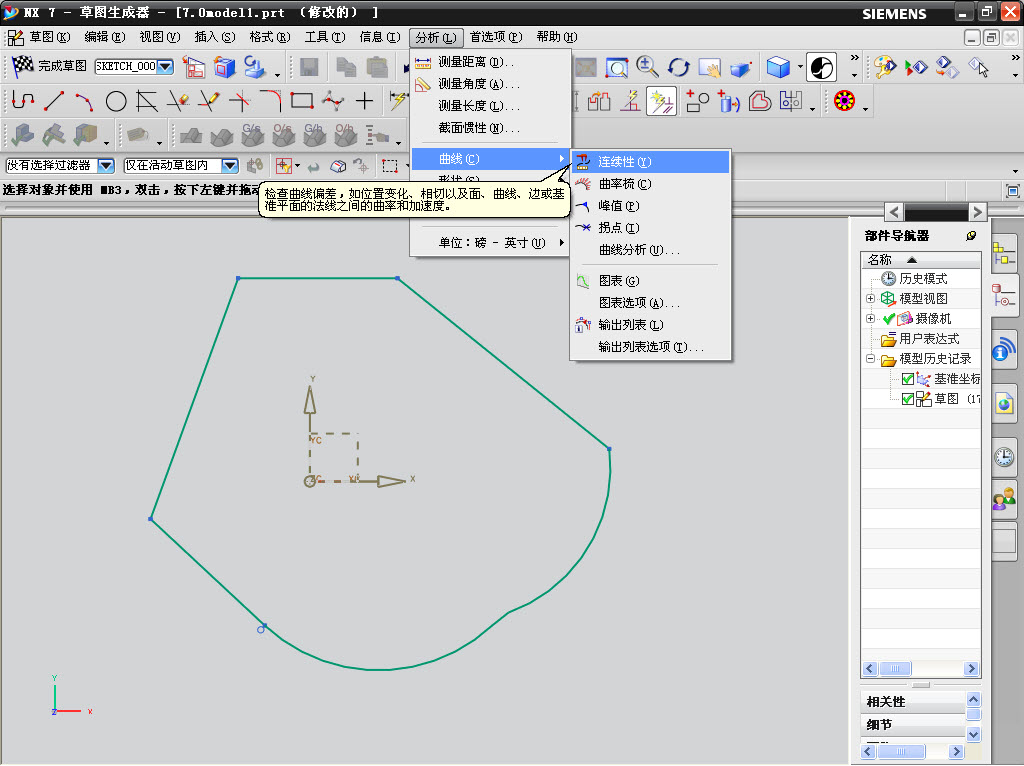This screenshot has width=1024, height=766.
Task: Click the Offset Curve toolbar icon
Action: [x=760, y=101]
